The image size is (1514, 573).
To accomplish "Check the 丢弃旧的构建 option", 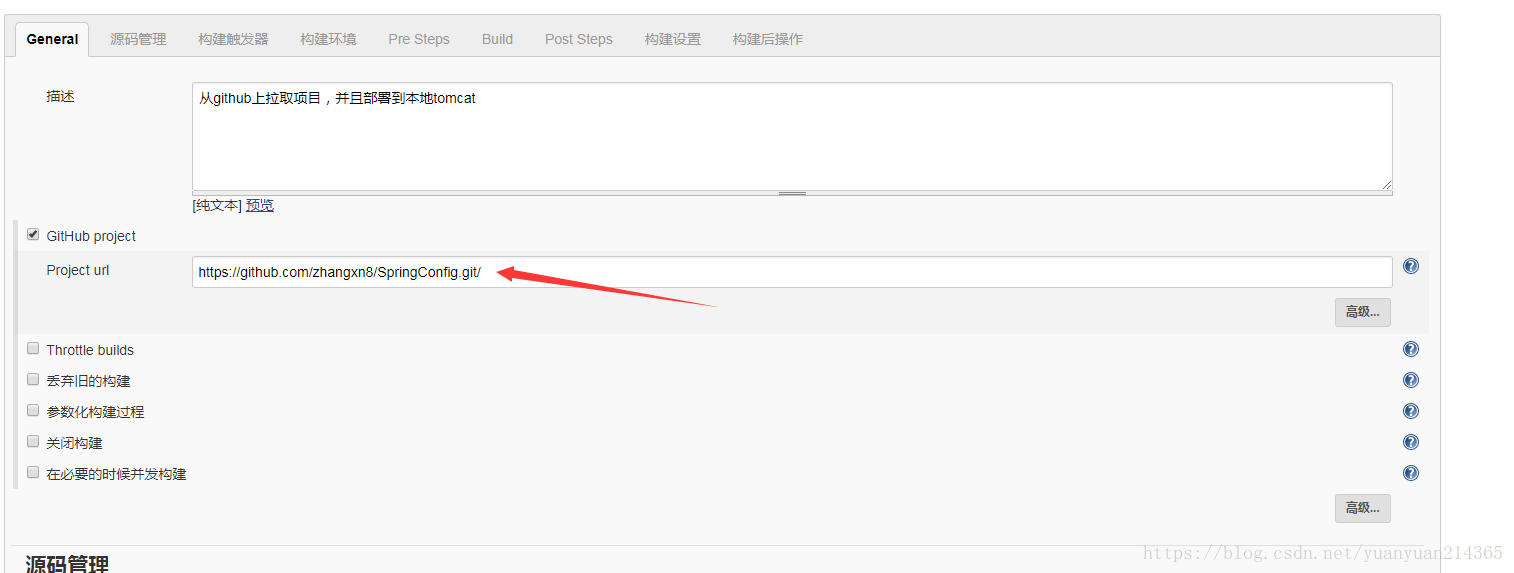I will click(x=33, y=380).
